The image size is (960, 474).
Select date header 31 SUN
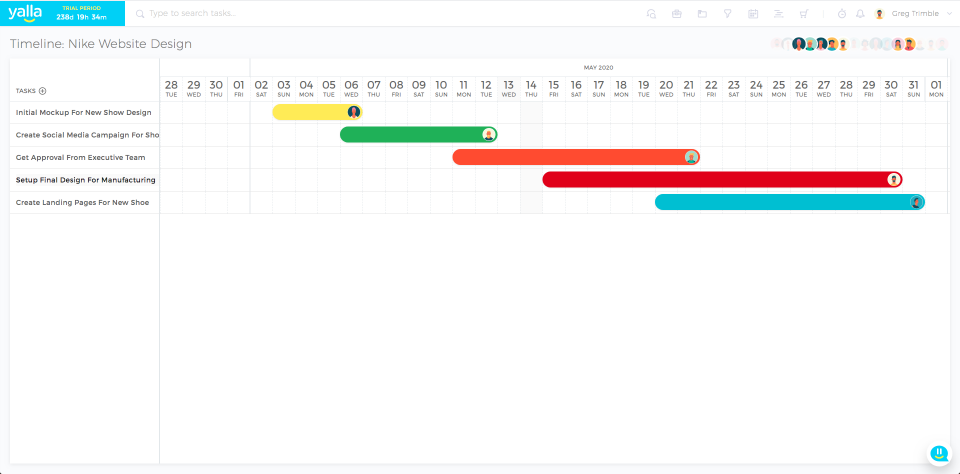[x=913, y=88]
